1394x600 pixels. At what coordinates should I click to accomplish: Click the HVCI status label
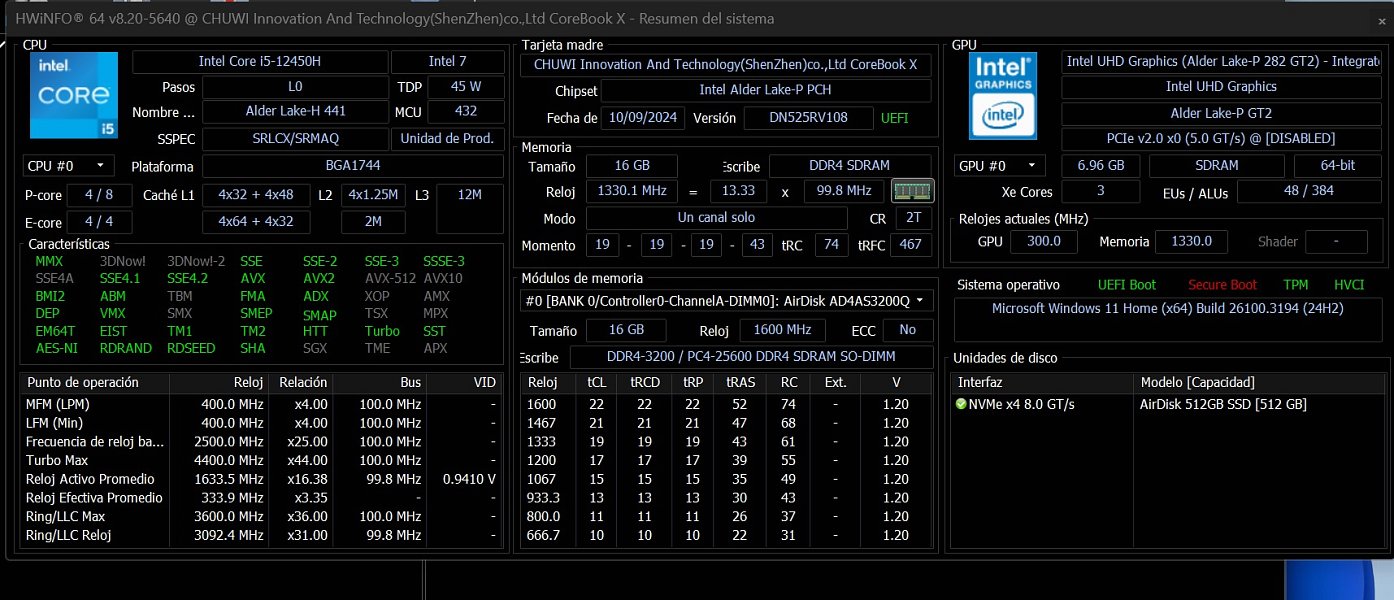pos(1349,285)
